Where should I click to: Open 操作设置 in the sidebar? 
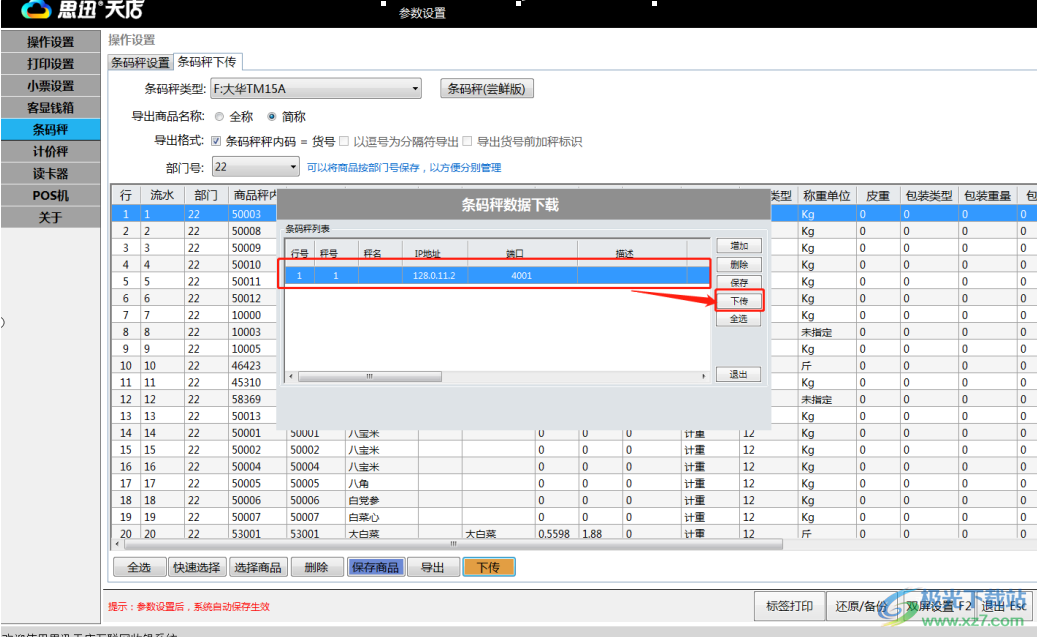[50, 42]
